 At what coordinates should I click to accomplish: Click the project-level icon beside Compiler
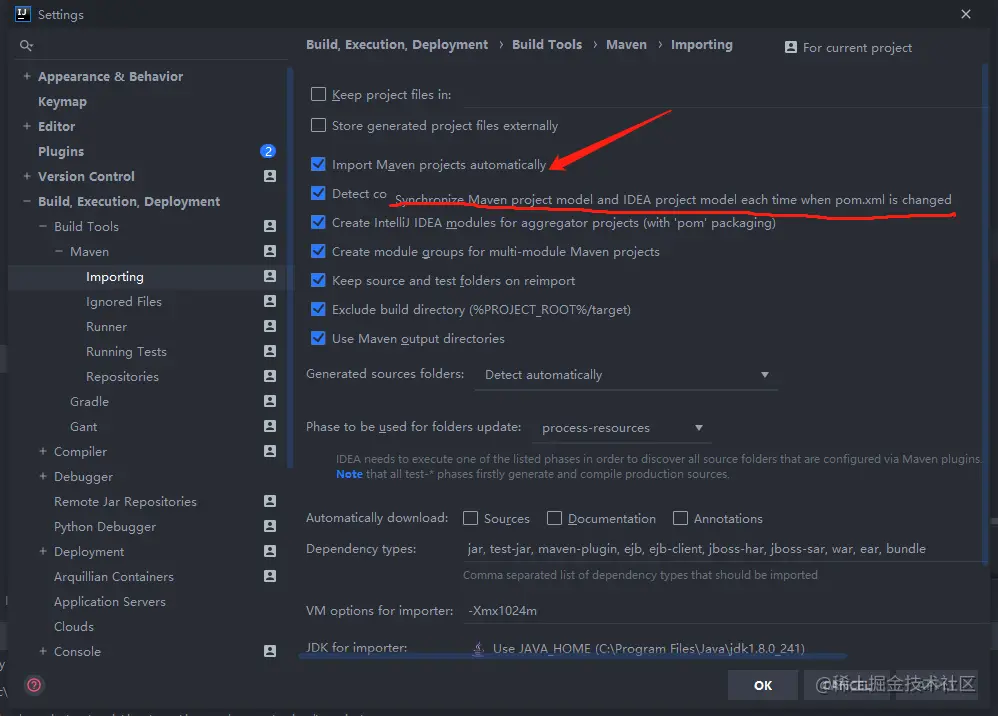tap(270, 451)
